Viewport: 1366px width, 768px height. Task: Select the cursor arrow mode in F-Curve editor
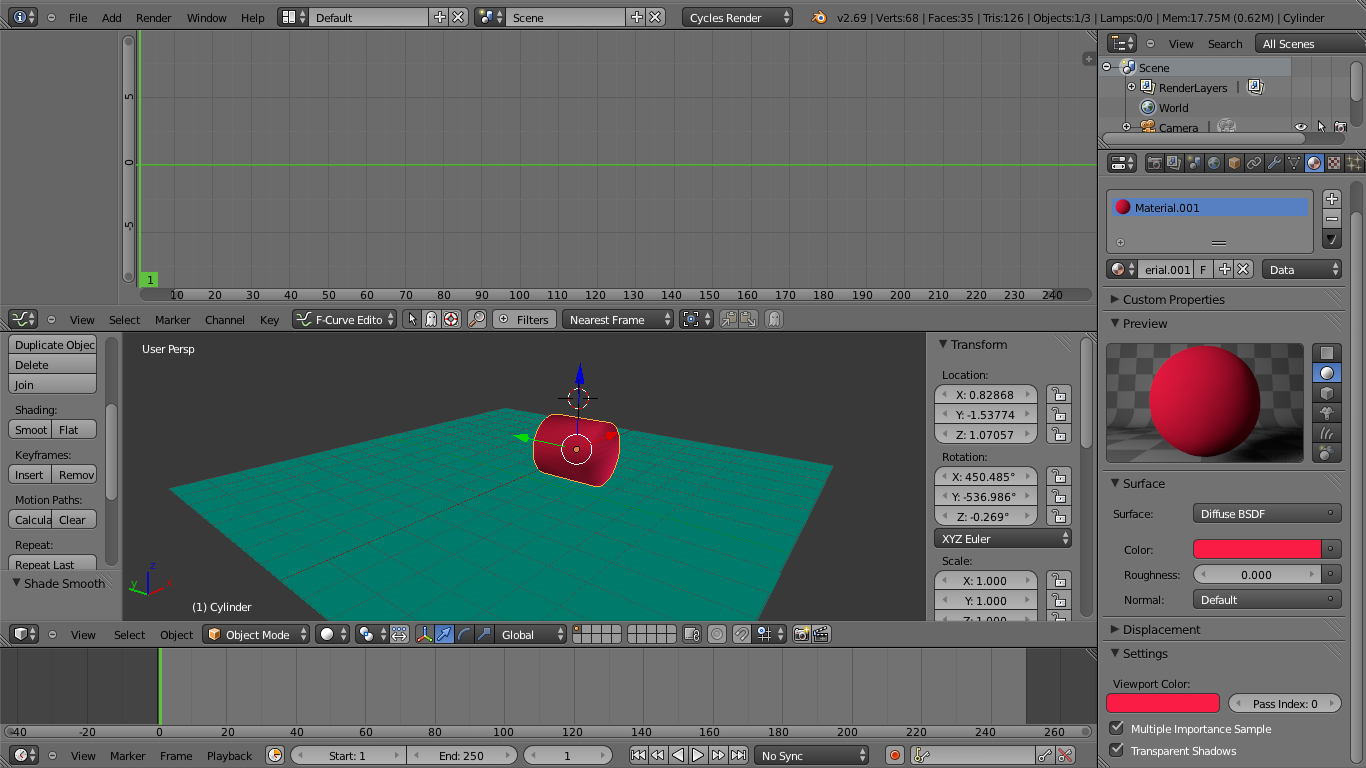412,319
